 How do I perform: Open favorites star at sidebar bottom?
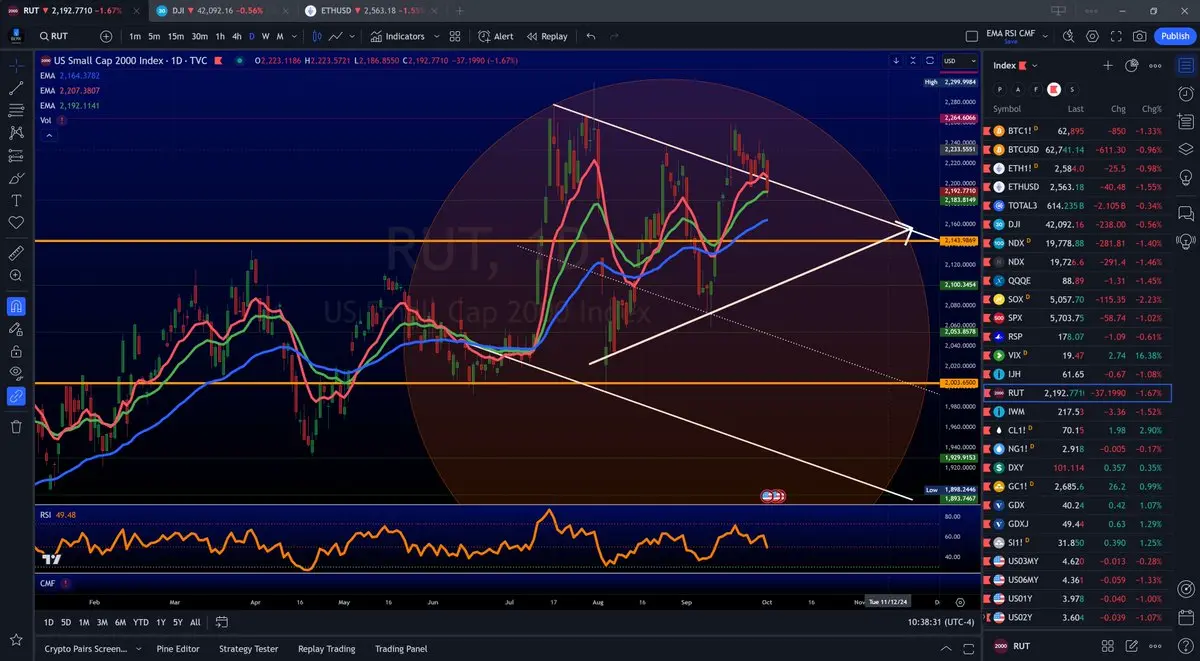16,640
